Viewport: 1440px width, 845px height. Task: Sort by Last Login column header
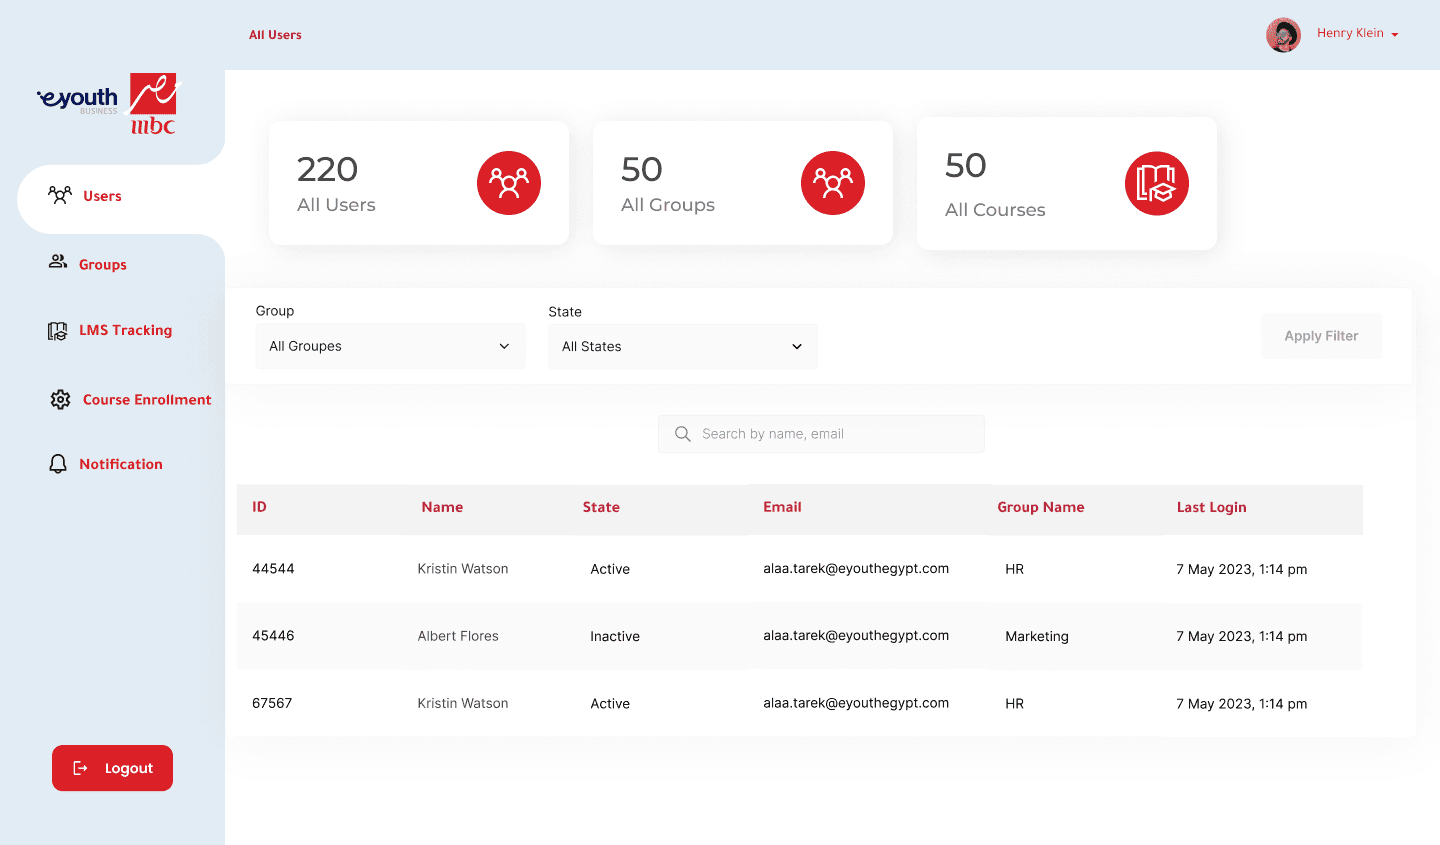pyautogui.click(x=1211, y=507)
